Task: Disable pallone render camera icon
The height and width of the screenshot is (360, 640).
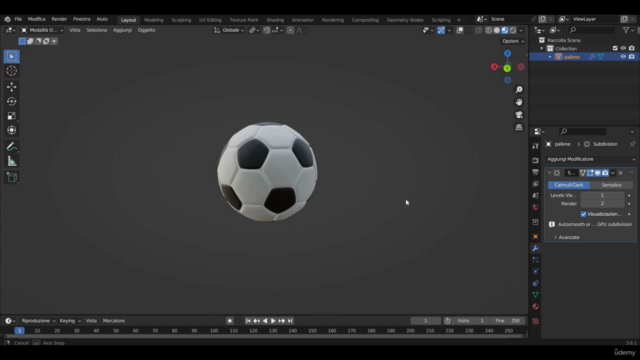Action: point(631,57)
